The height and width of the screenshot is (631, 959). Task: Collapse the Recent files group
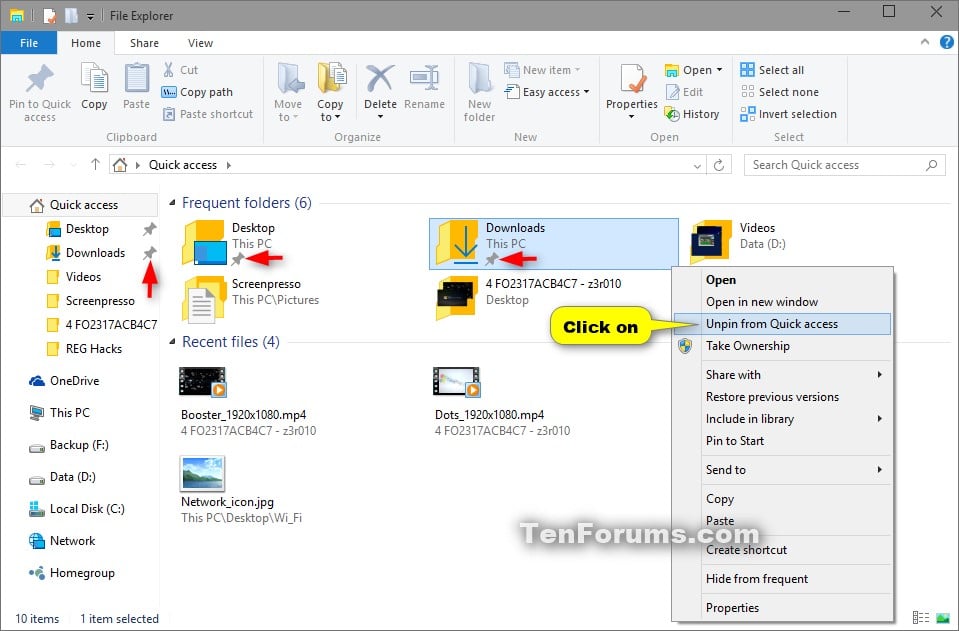[172, 341]
